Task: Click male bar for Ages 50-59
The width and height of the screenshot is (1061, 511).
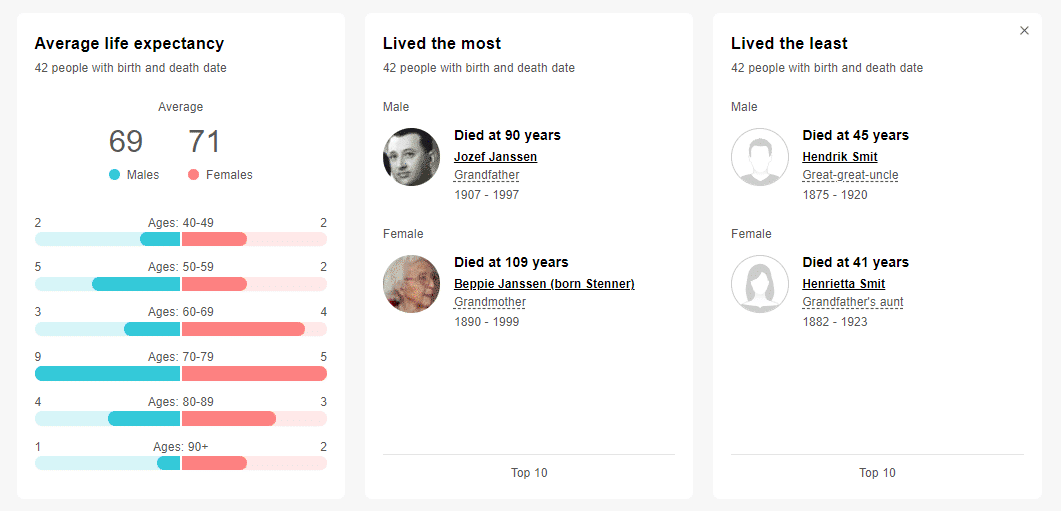Action: (136, 284)
